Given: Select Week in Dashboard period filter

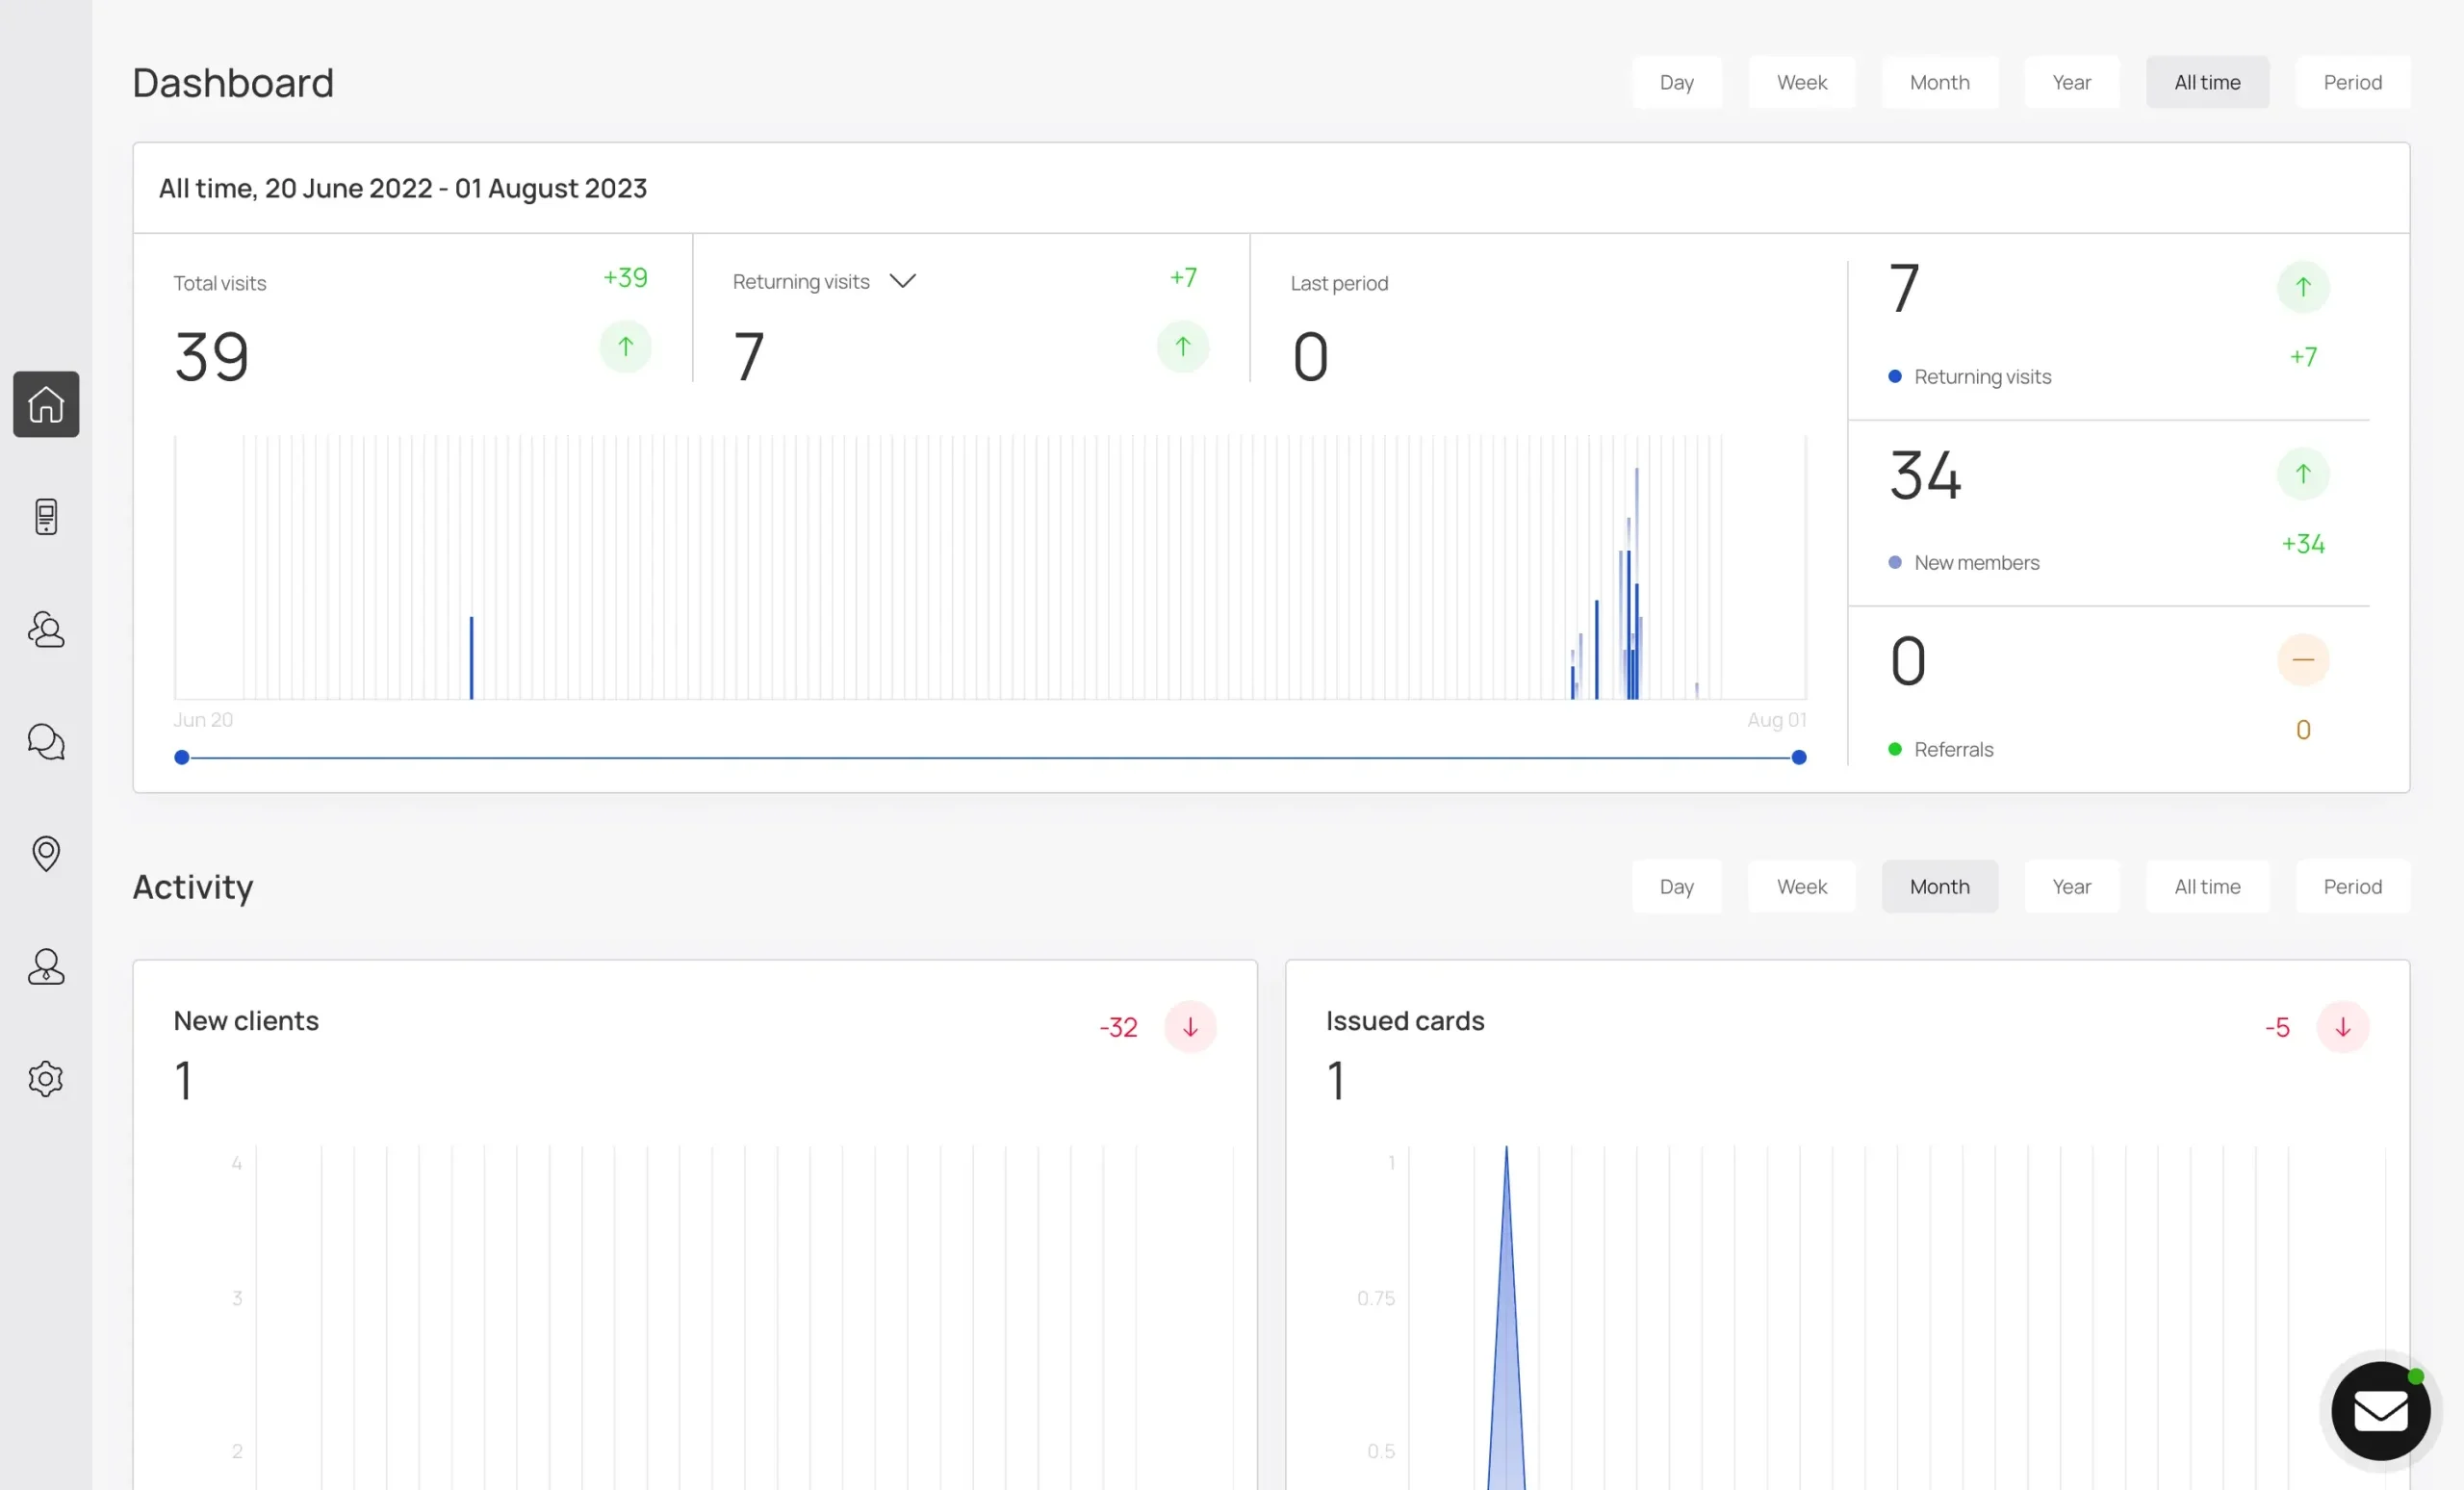Looking at the screenshot, I should coord(1801,82).
